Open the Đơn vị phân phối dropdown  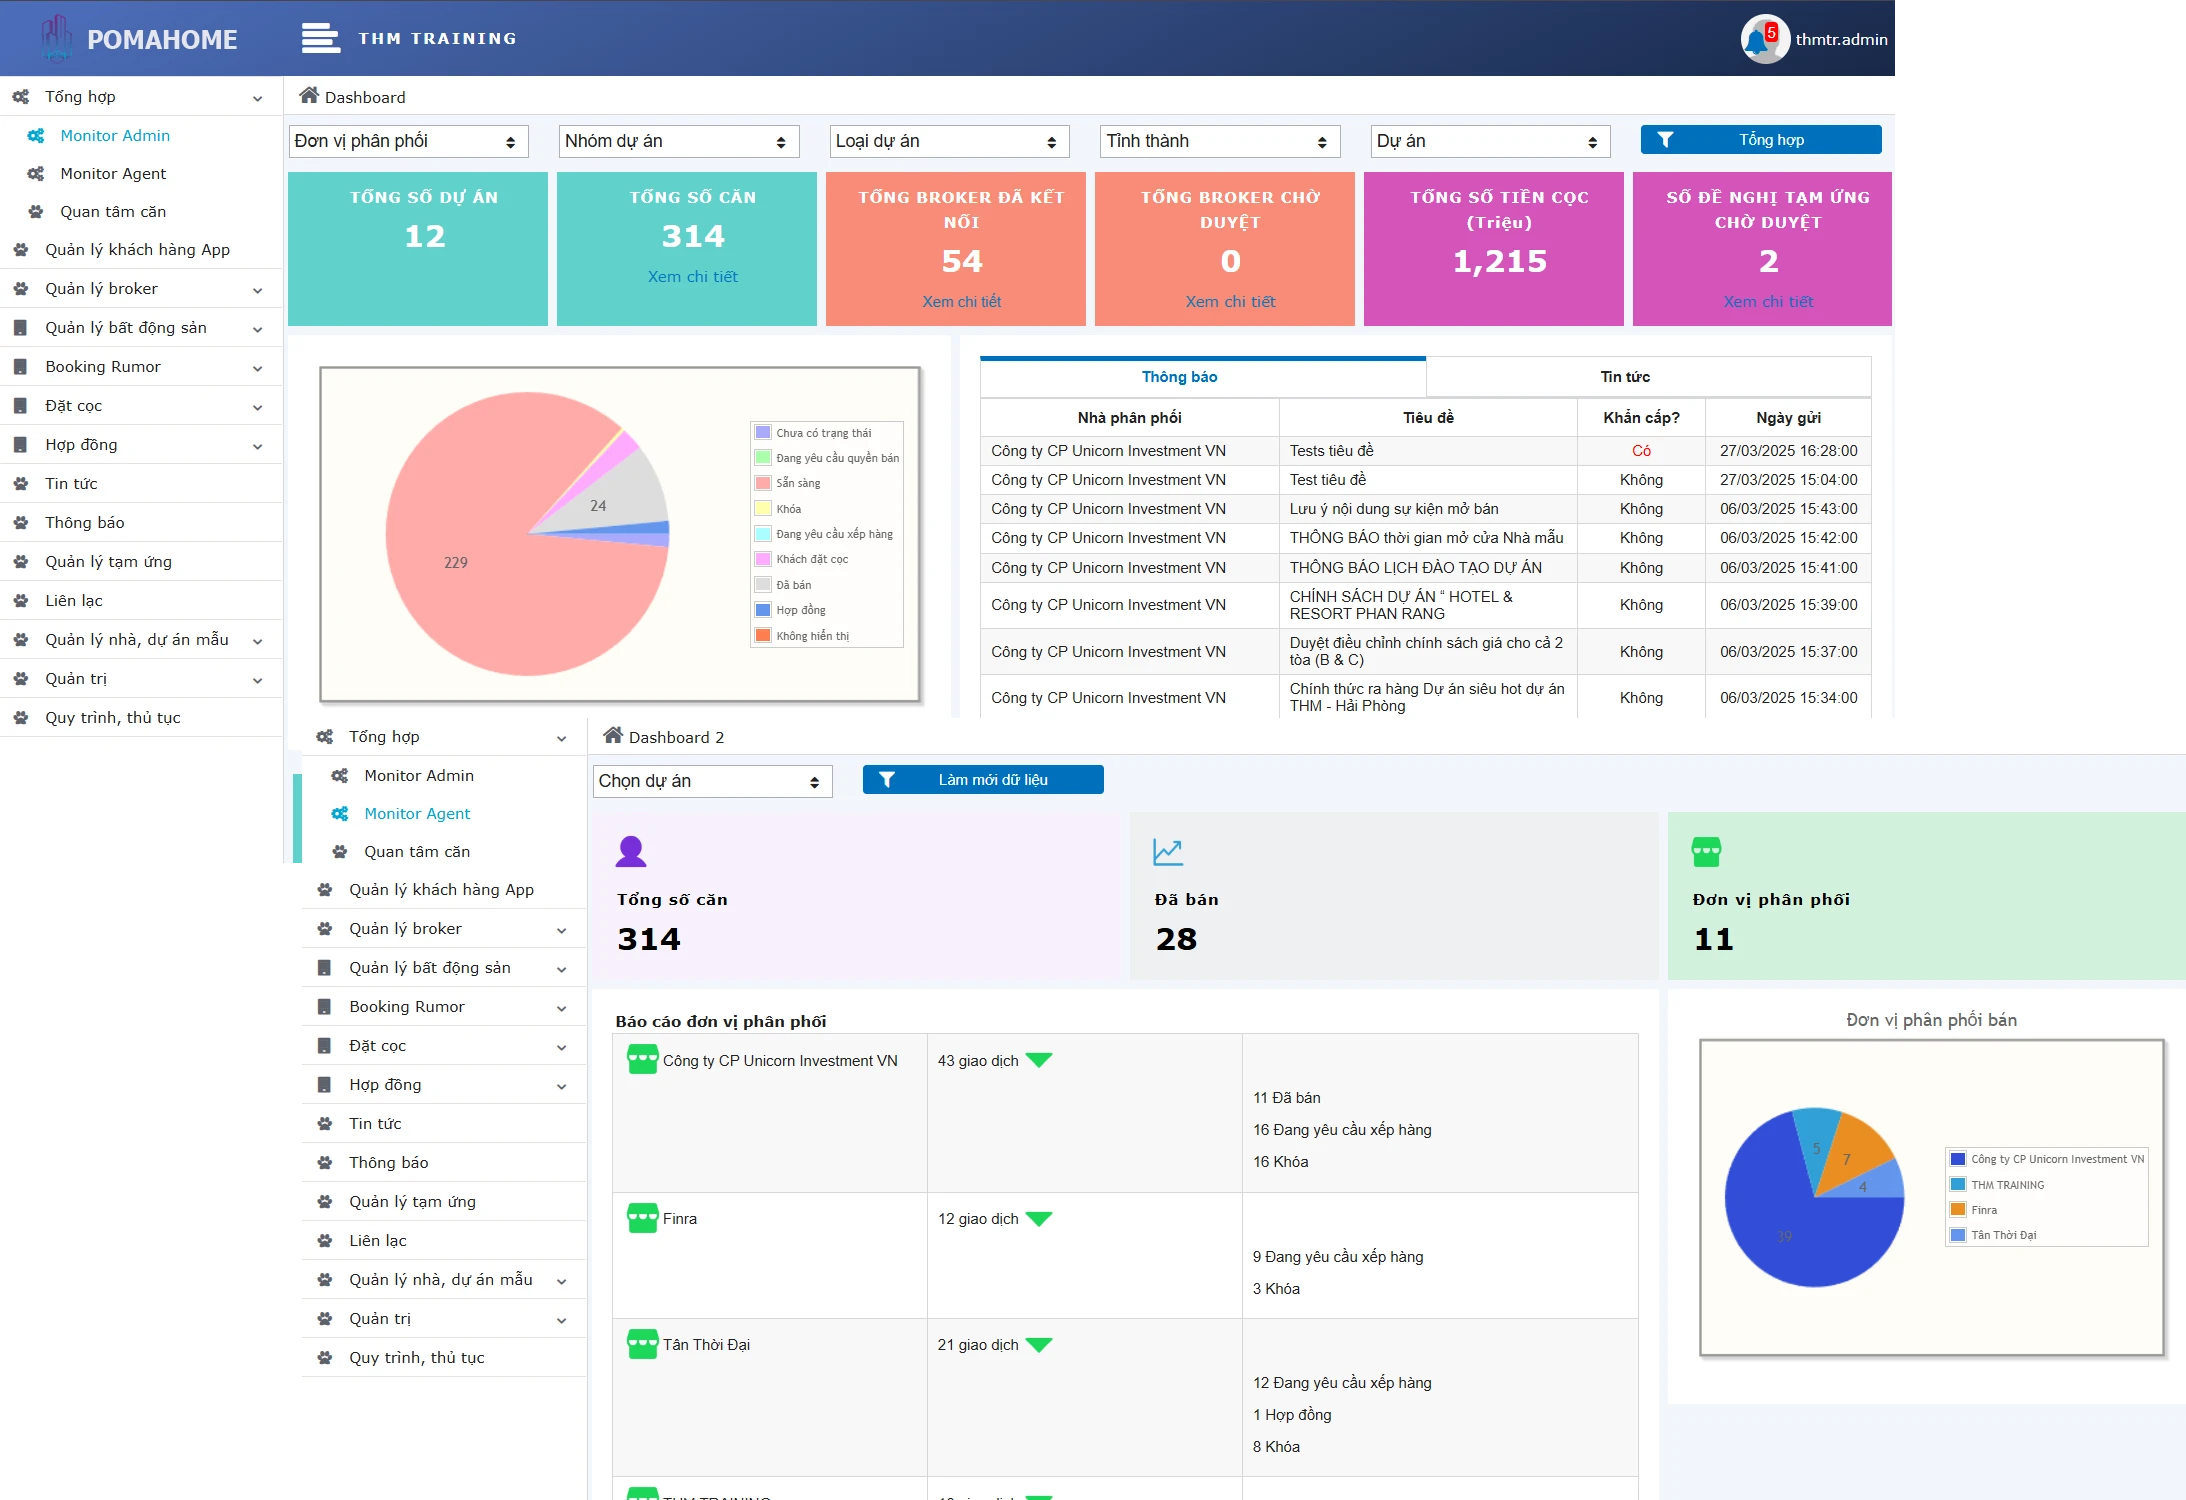[408, 141]
